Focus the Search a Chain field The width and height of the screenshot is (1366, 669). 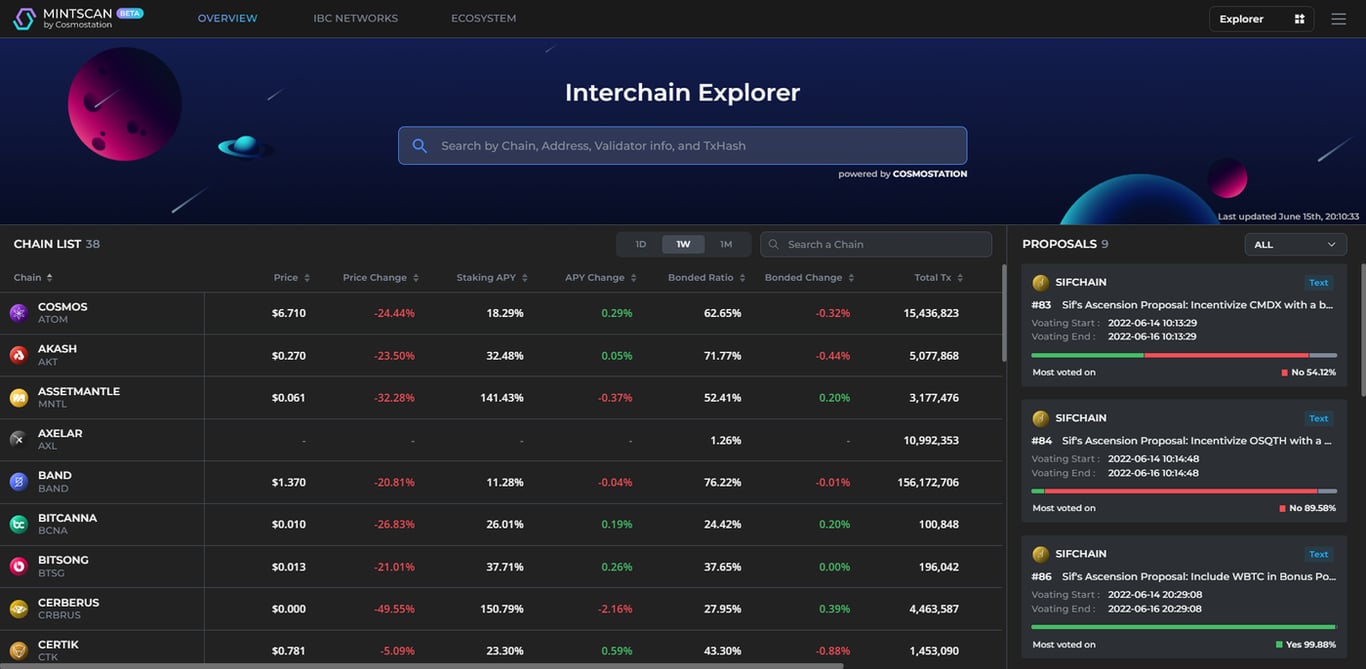[876, 245]
